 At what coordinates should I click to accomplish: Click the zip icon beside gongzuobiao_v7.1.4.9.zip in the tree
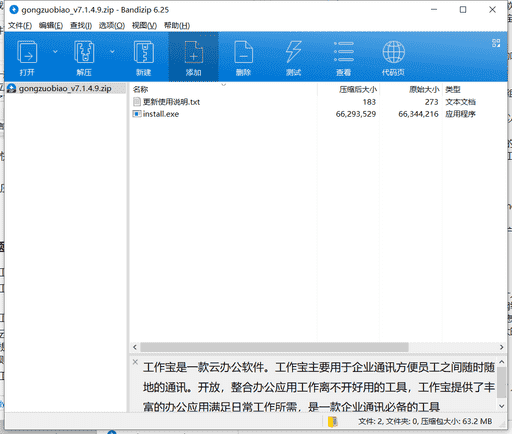[11, 89]
